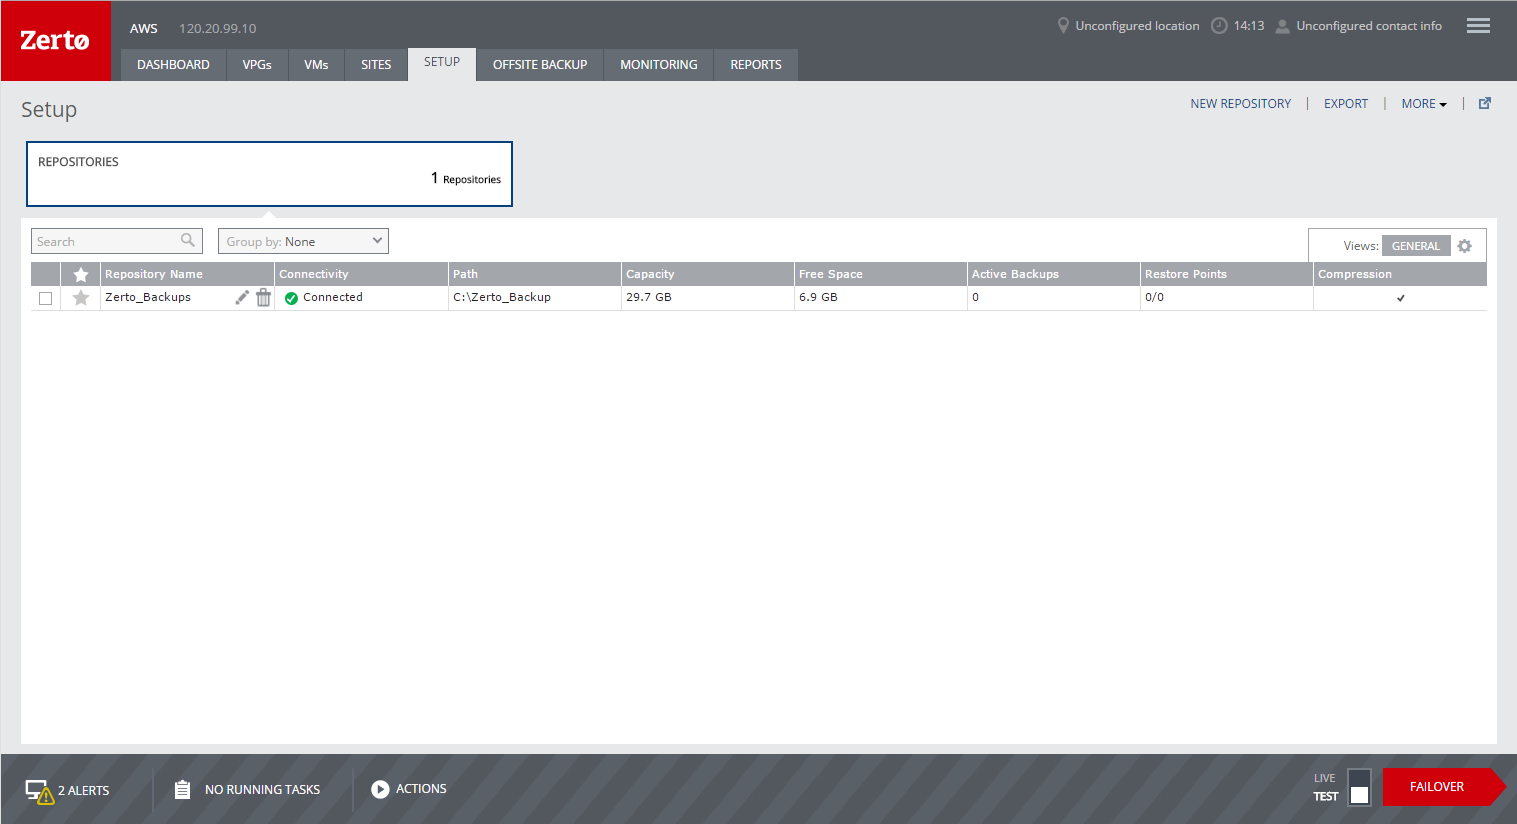Click the Actions play icon
The image size is (1517, 824).
pos(380,789)
